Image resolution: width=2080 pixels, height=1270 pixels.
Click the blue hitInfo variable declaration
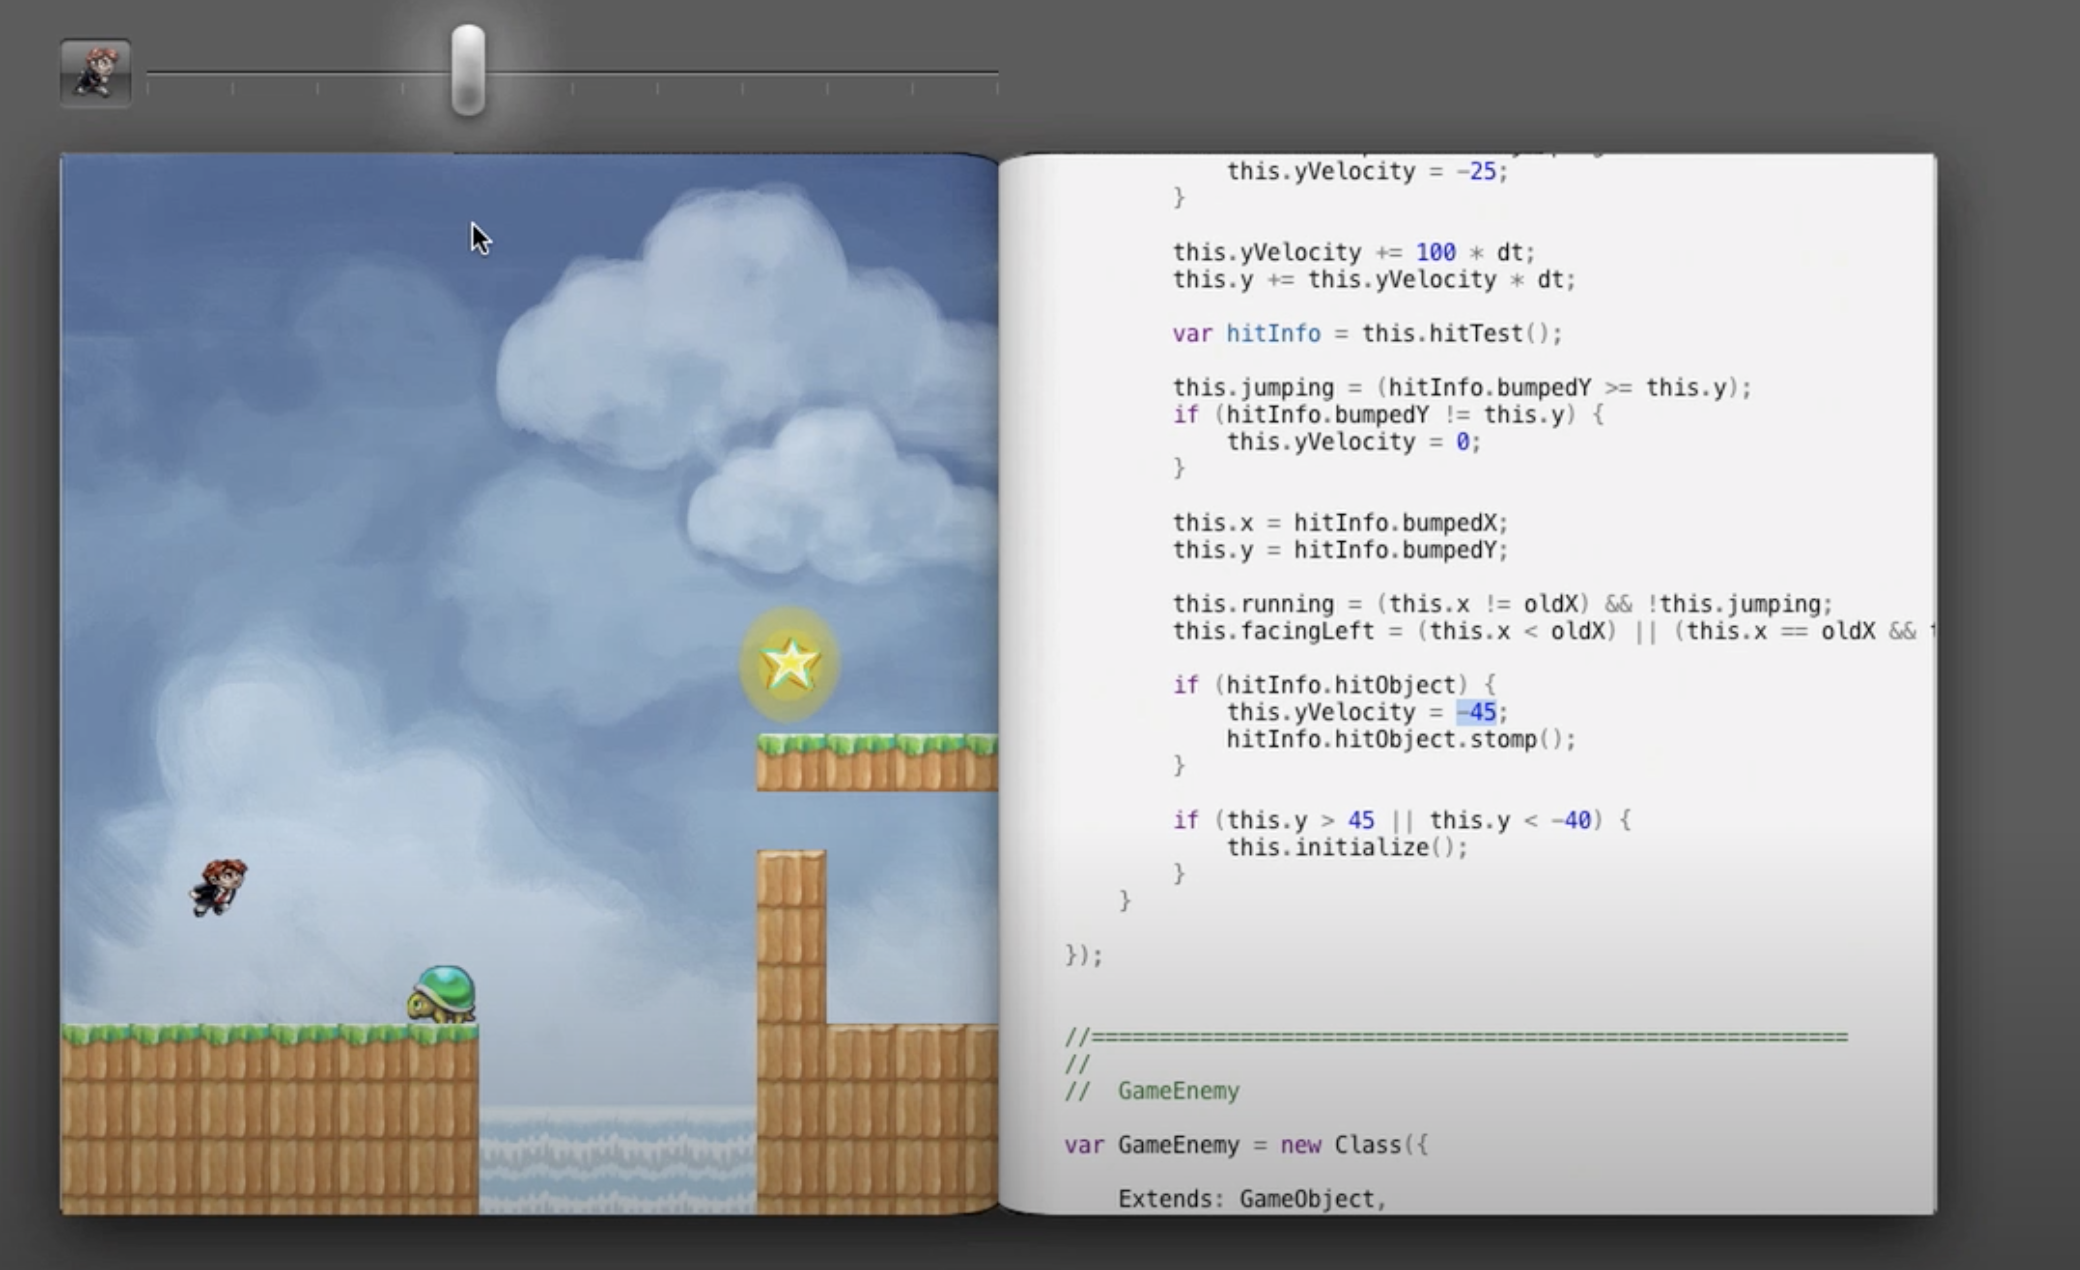1273,333
